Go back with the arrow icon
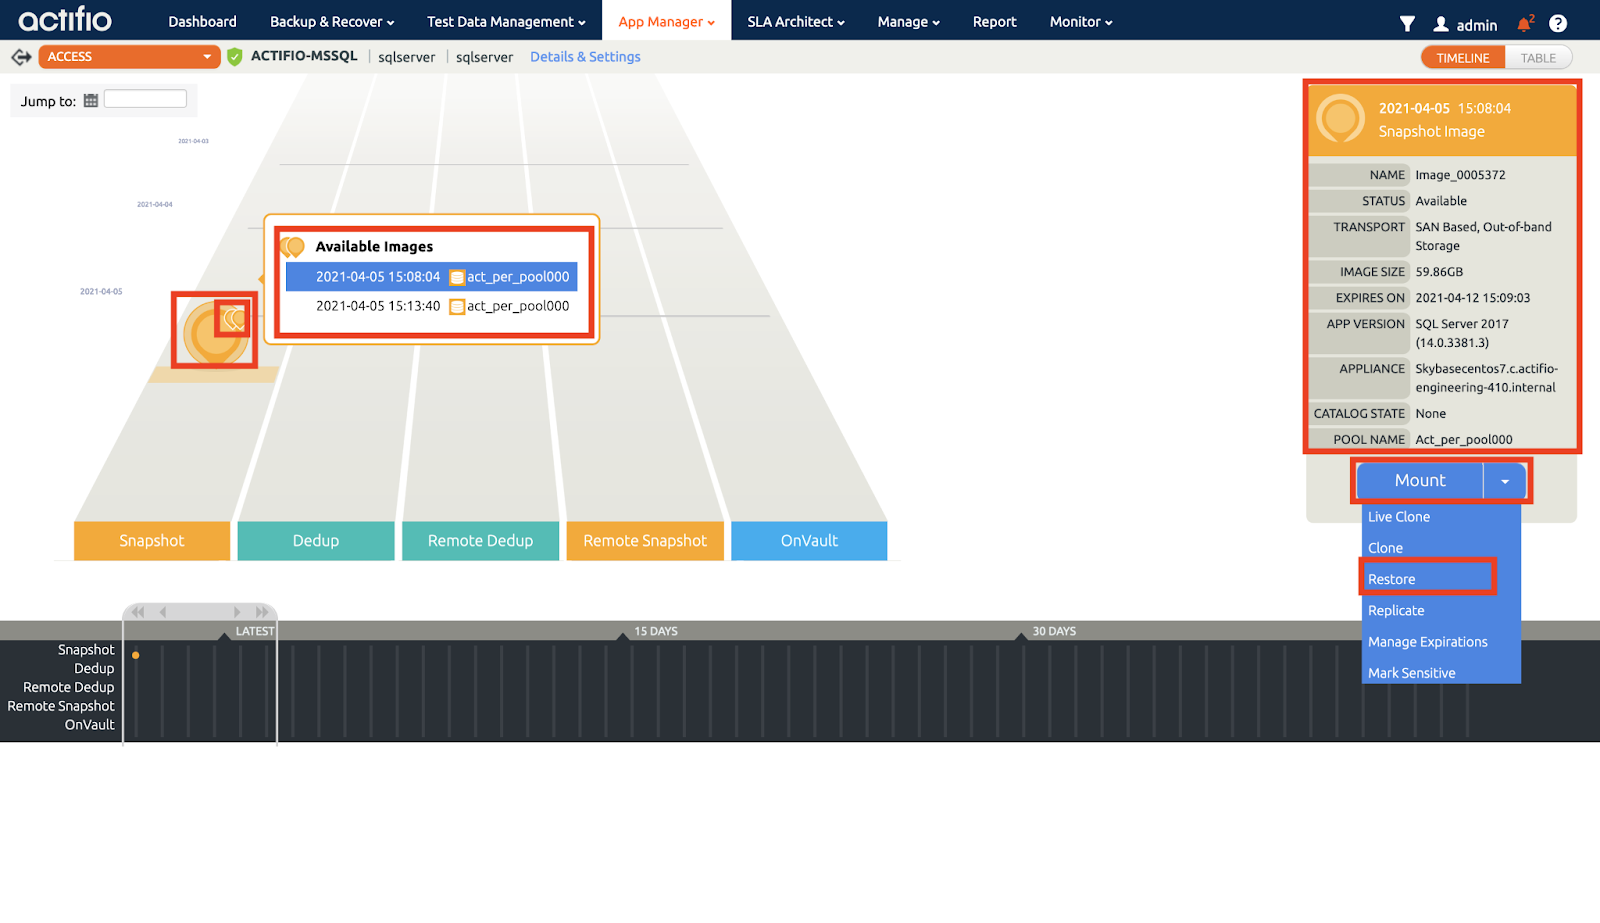The image size is (1600, 923). point(21,57)
